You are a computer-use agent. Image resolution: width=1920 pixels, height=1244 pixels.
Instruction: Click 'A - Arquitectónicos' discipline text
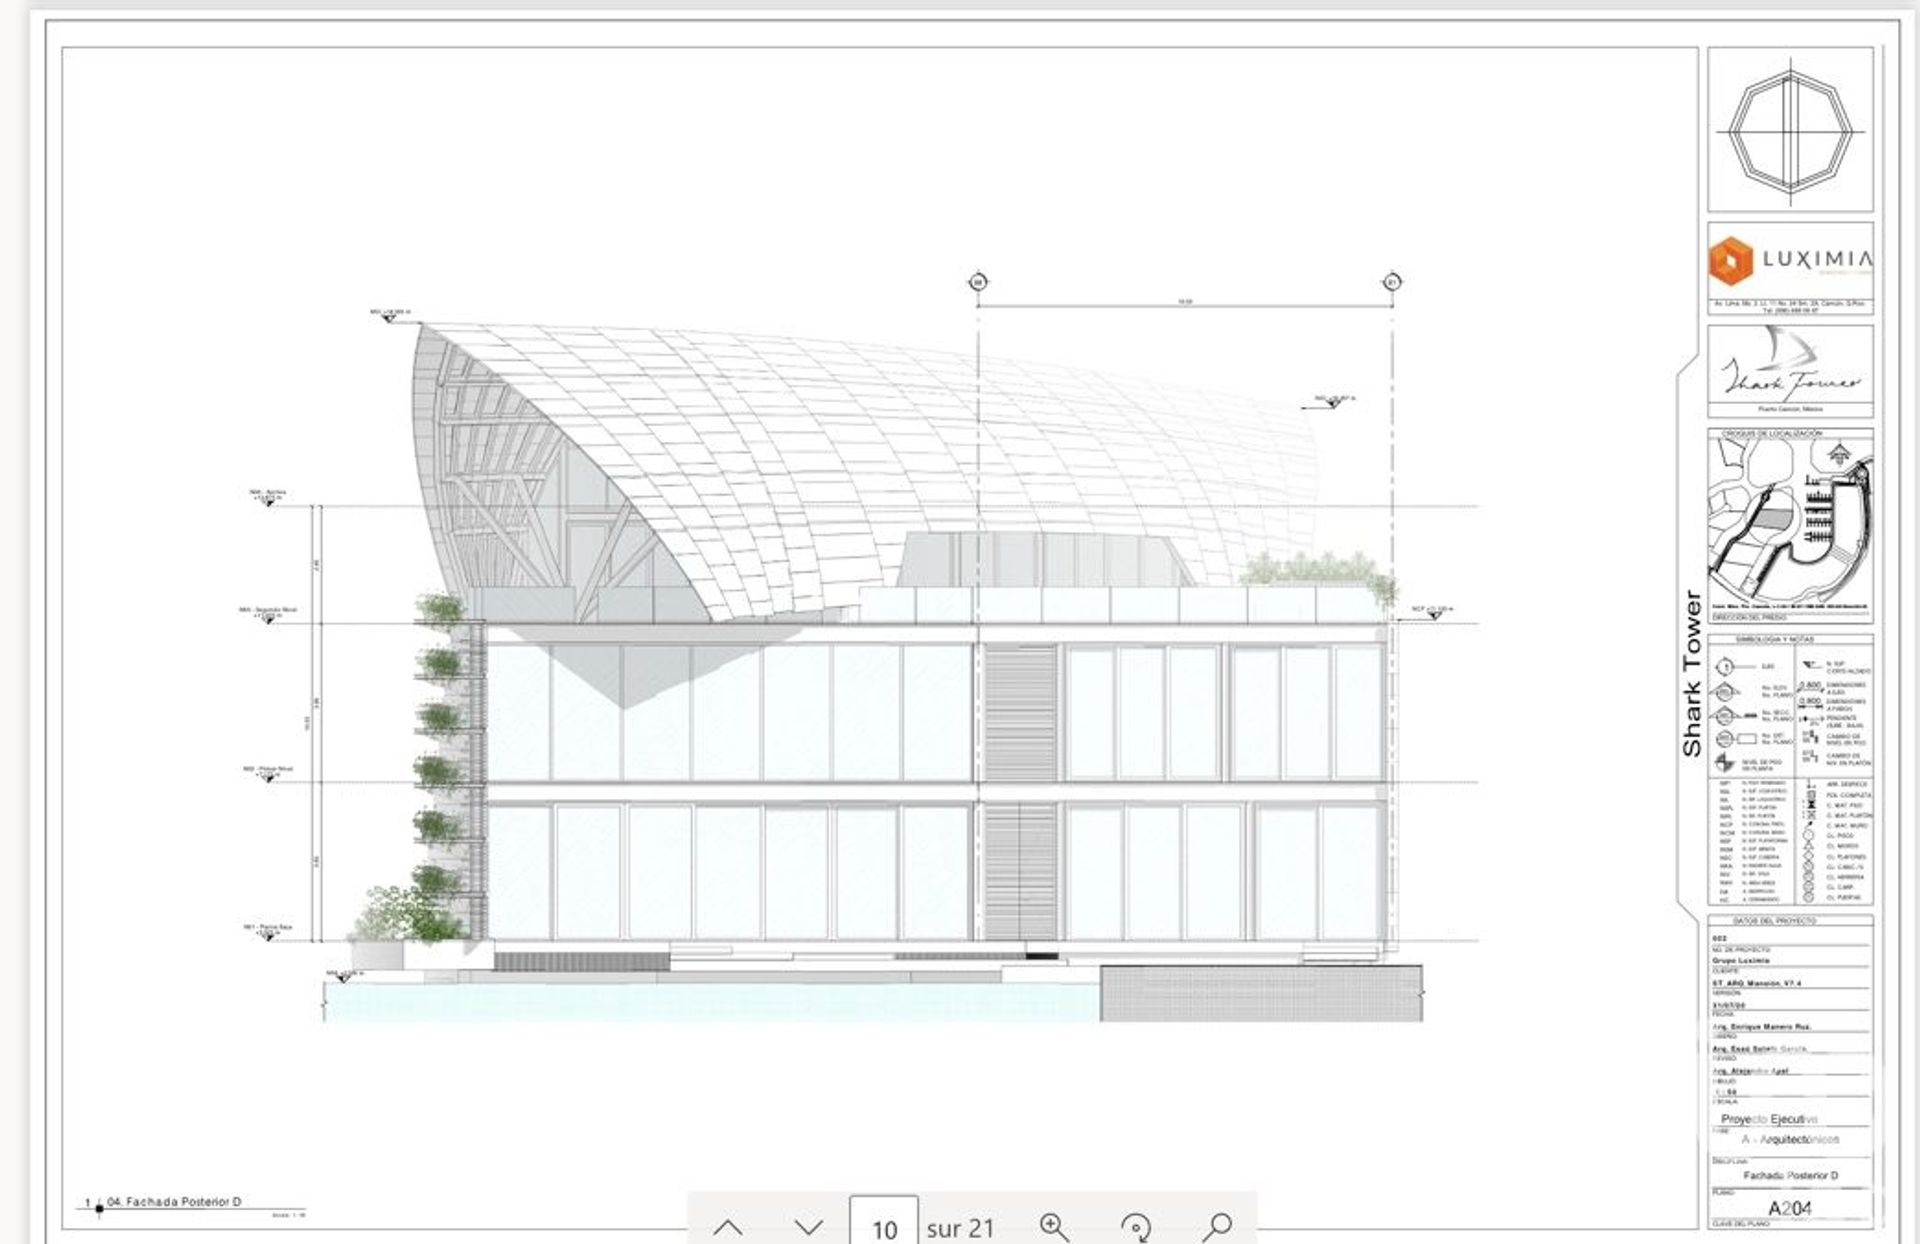click(1790, 1139)
